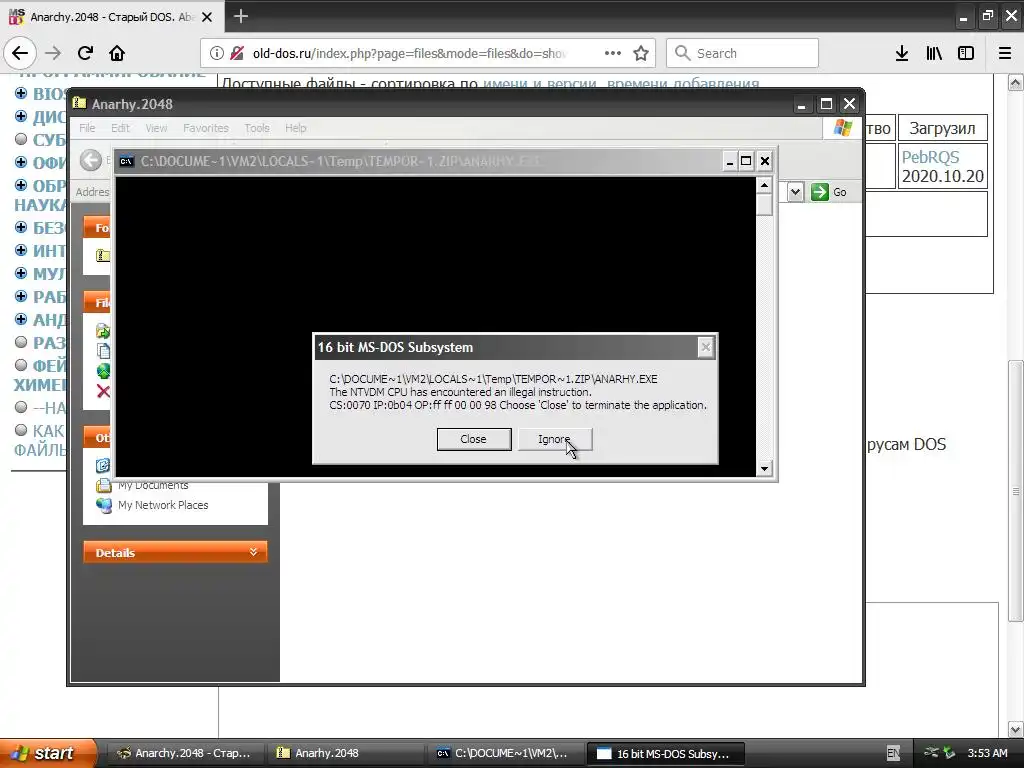Select the СУБ category bullet
1024x768 pixels.
click(x=21, y=139)
